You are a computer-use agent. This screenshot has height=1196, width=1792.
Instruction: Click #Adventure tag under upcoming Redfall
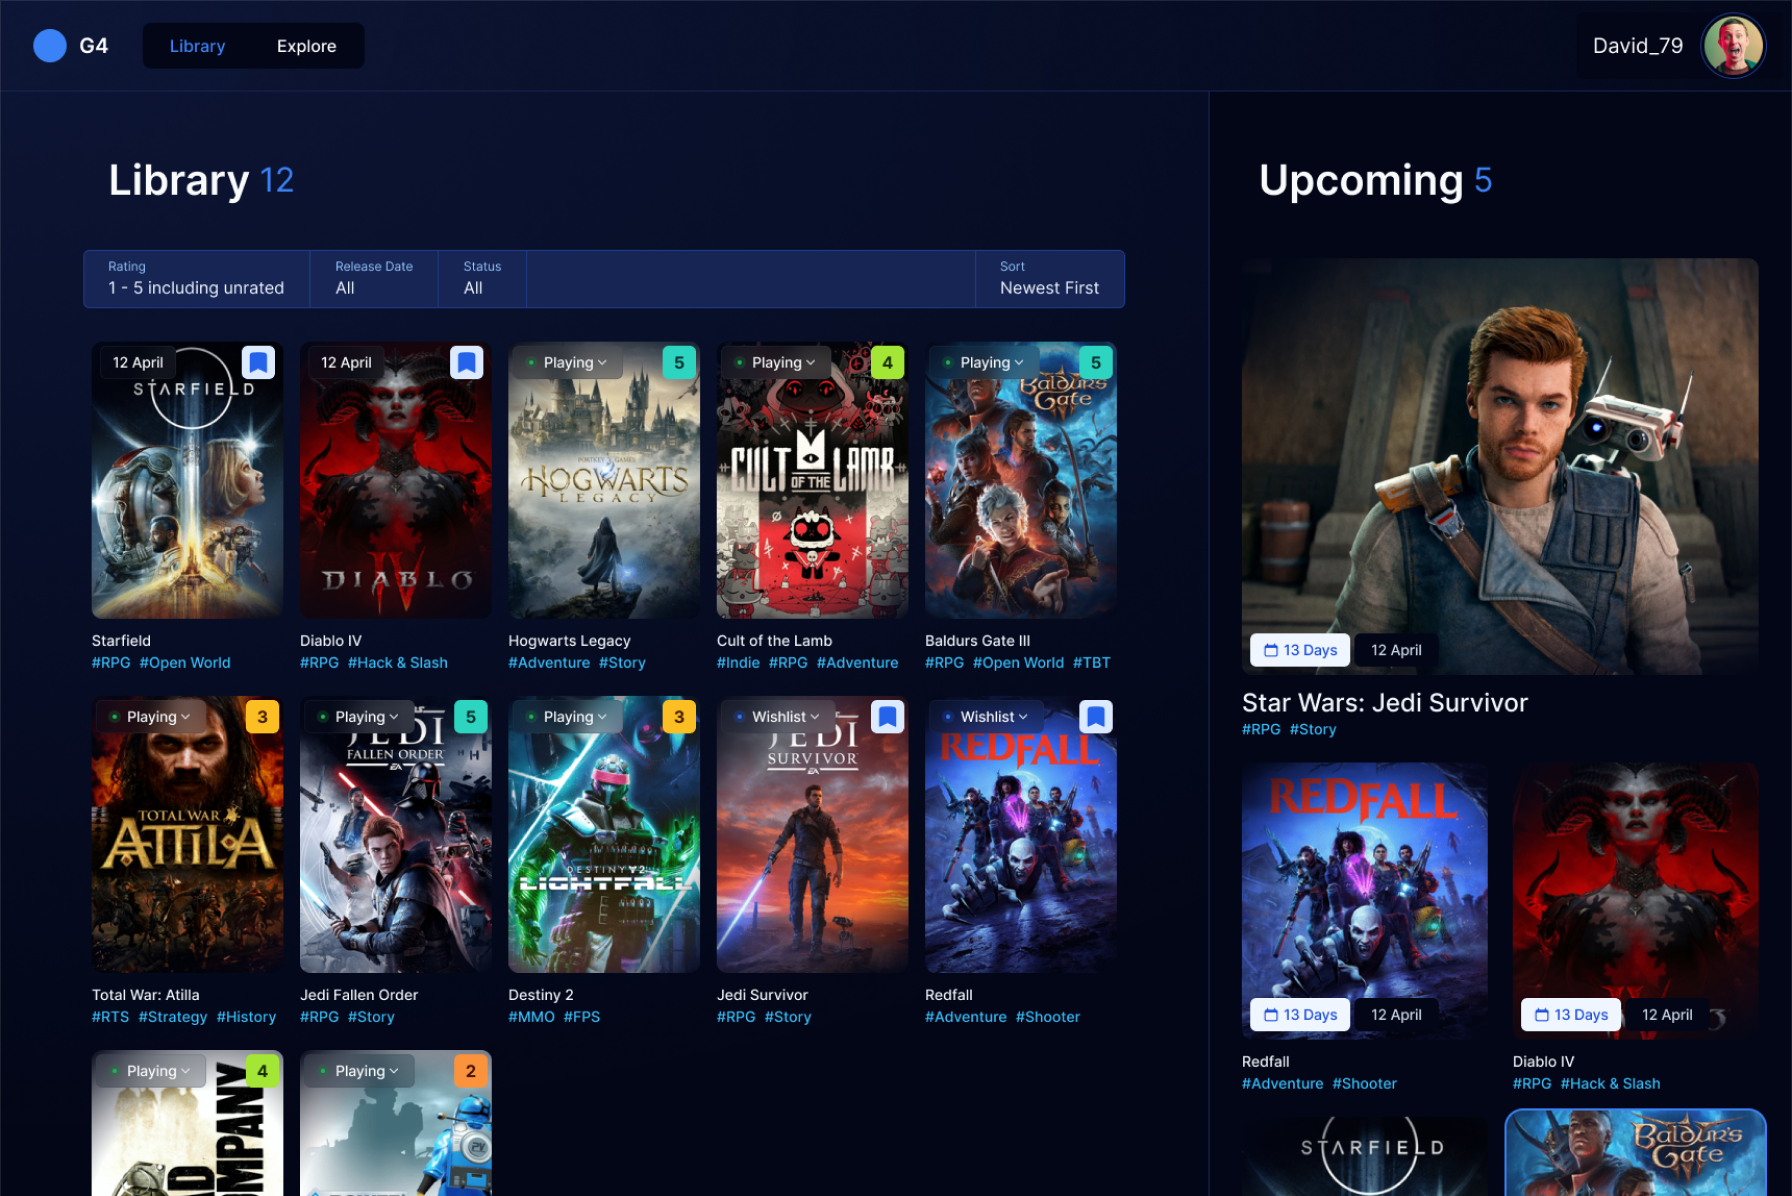1282,1083
